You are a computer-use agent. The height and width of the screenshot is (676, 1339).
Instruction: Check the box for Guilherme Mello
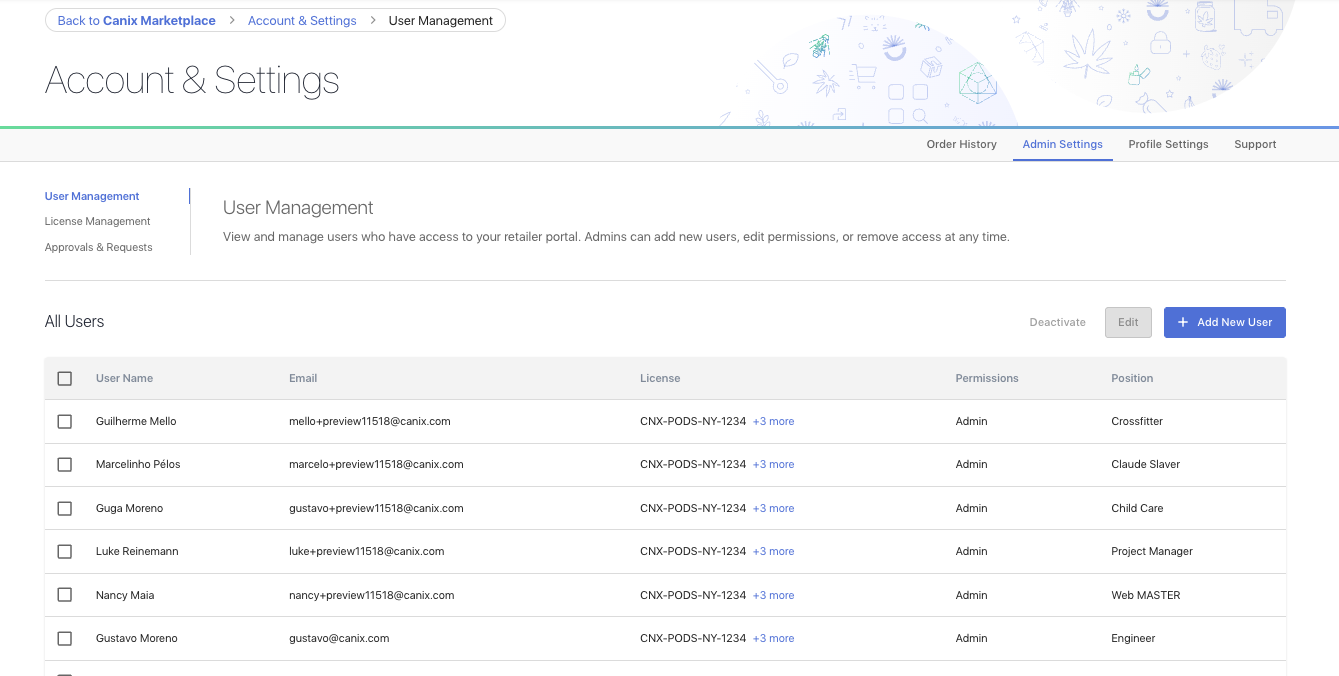[x=65, y=422]
